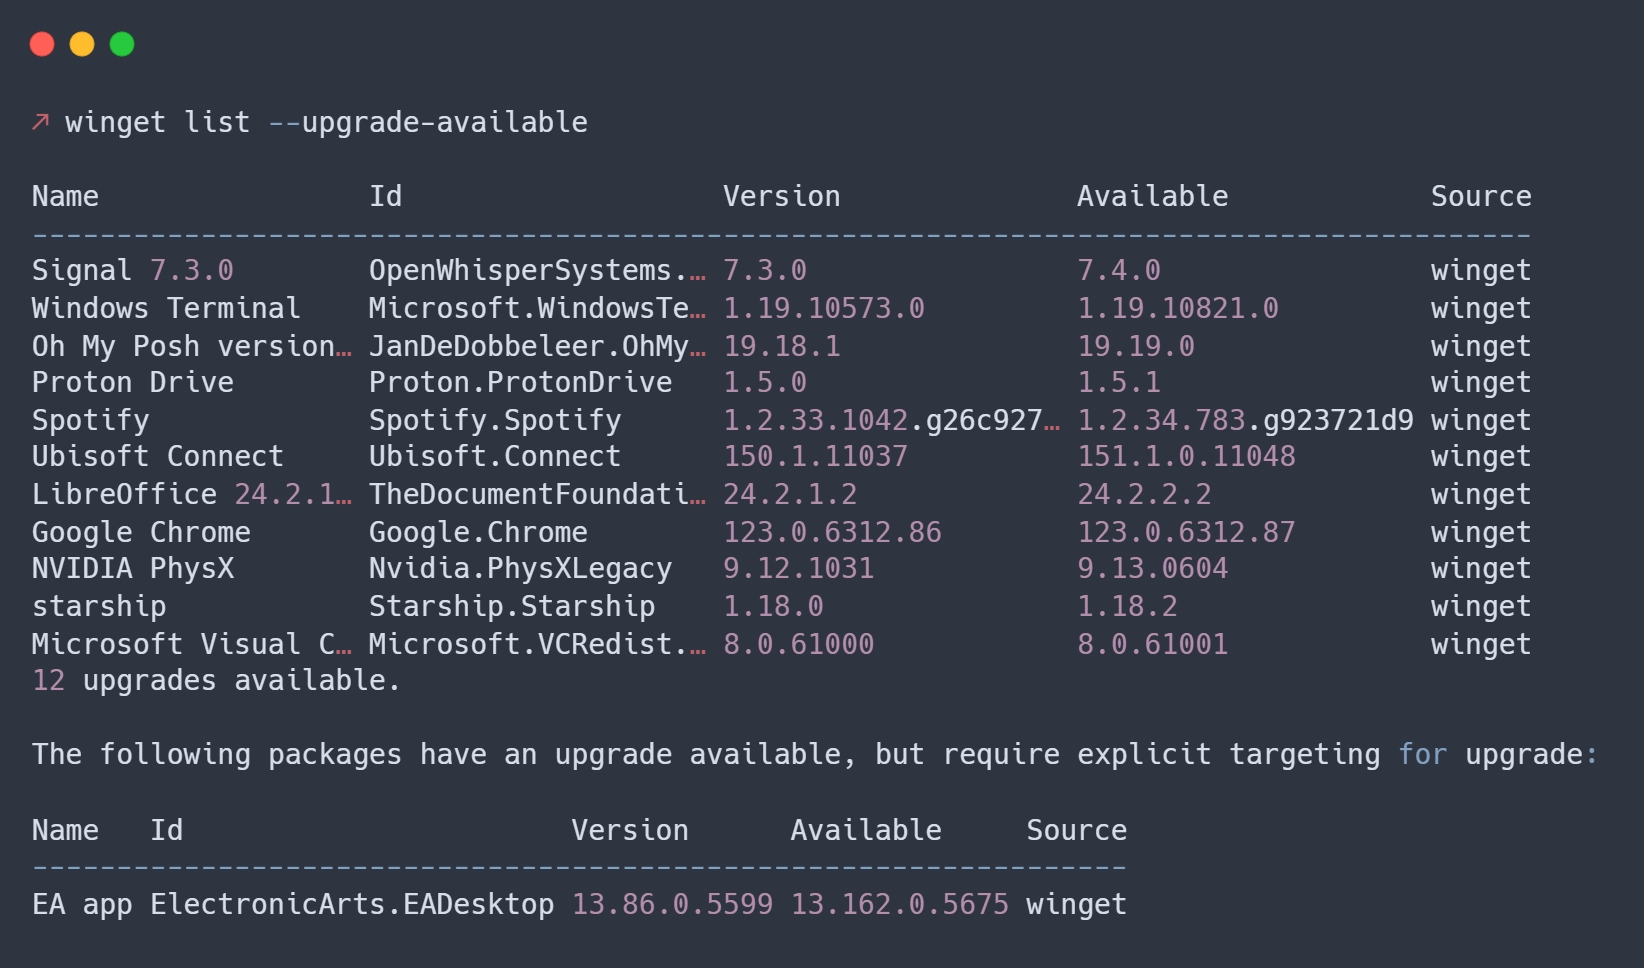This screenshot has width=1644, height=968.
Task: Click available version '1.5.1'
Action: [1119, 382]
